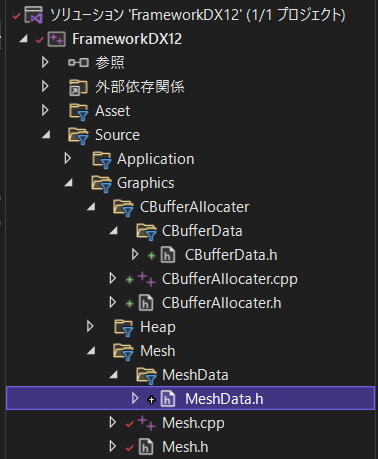Expand the 外部依存関係 node
The width and height of the screenshot is (378, 459).
[x=45, y=86]
